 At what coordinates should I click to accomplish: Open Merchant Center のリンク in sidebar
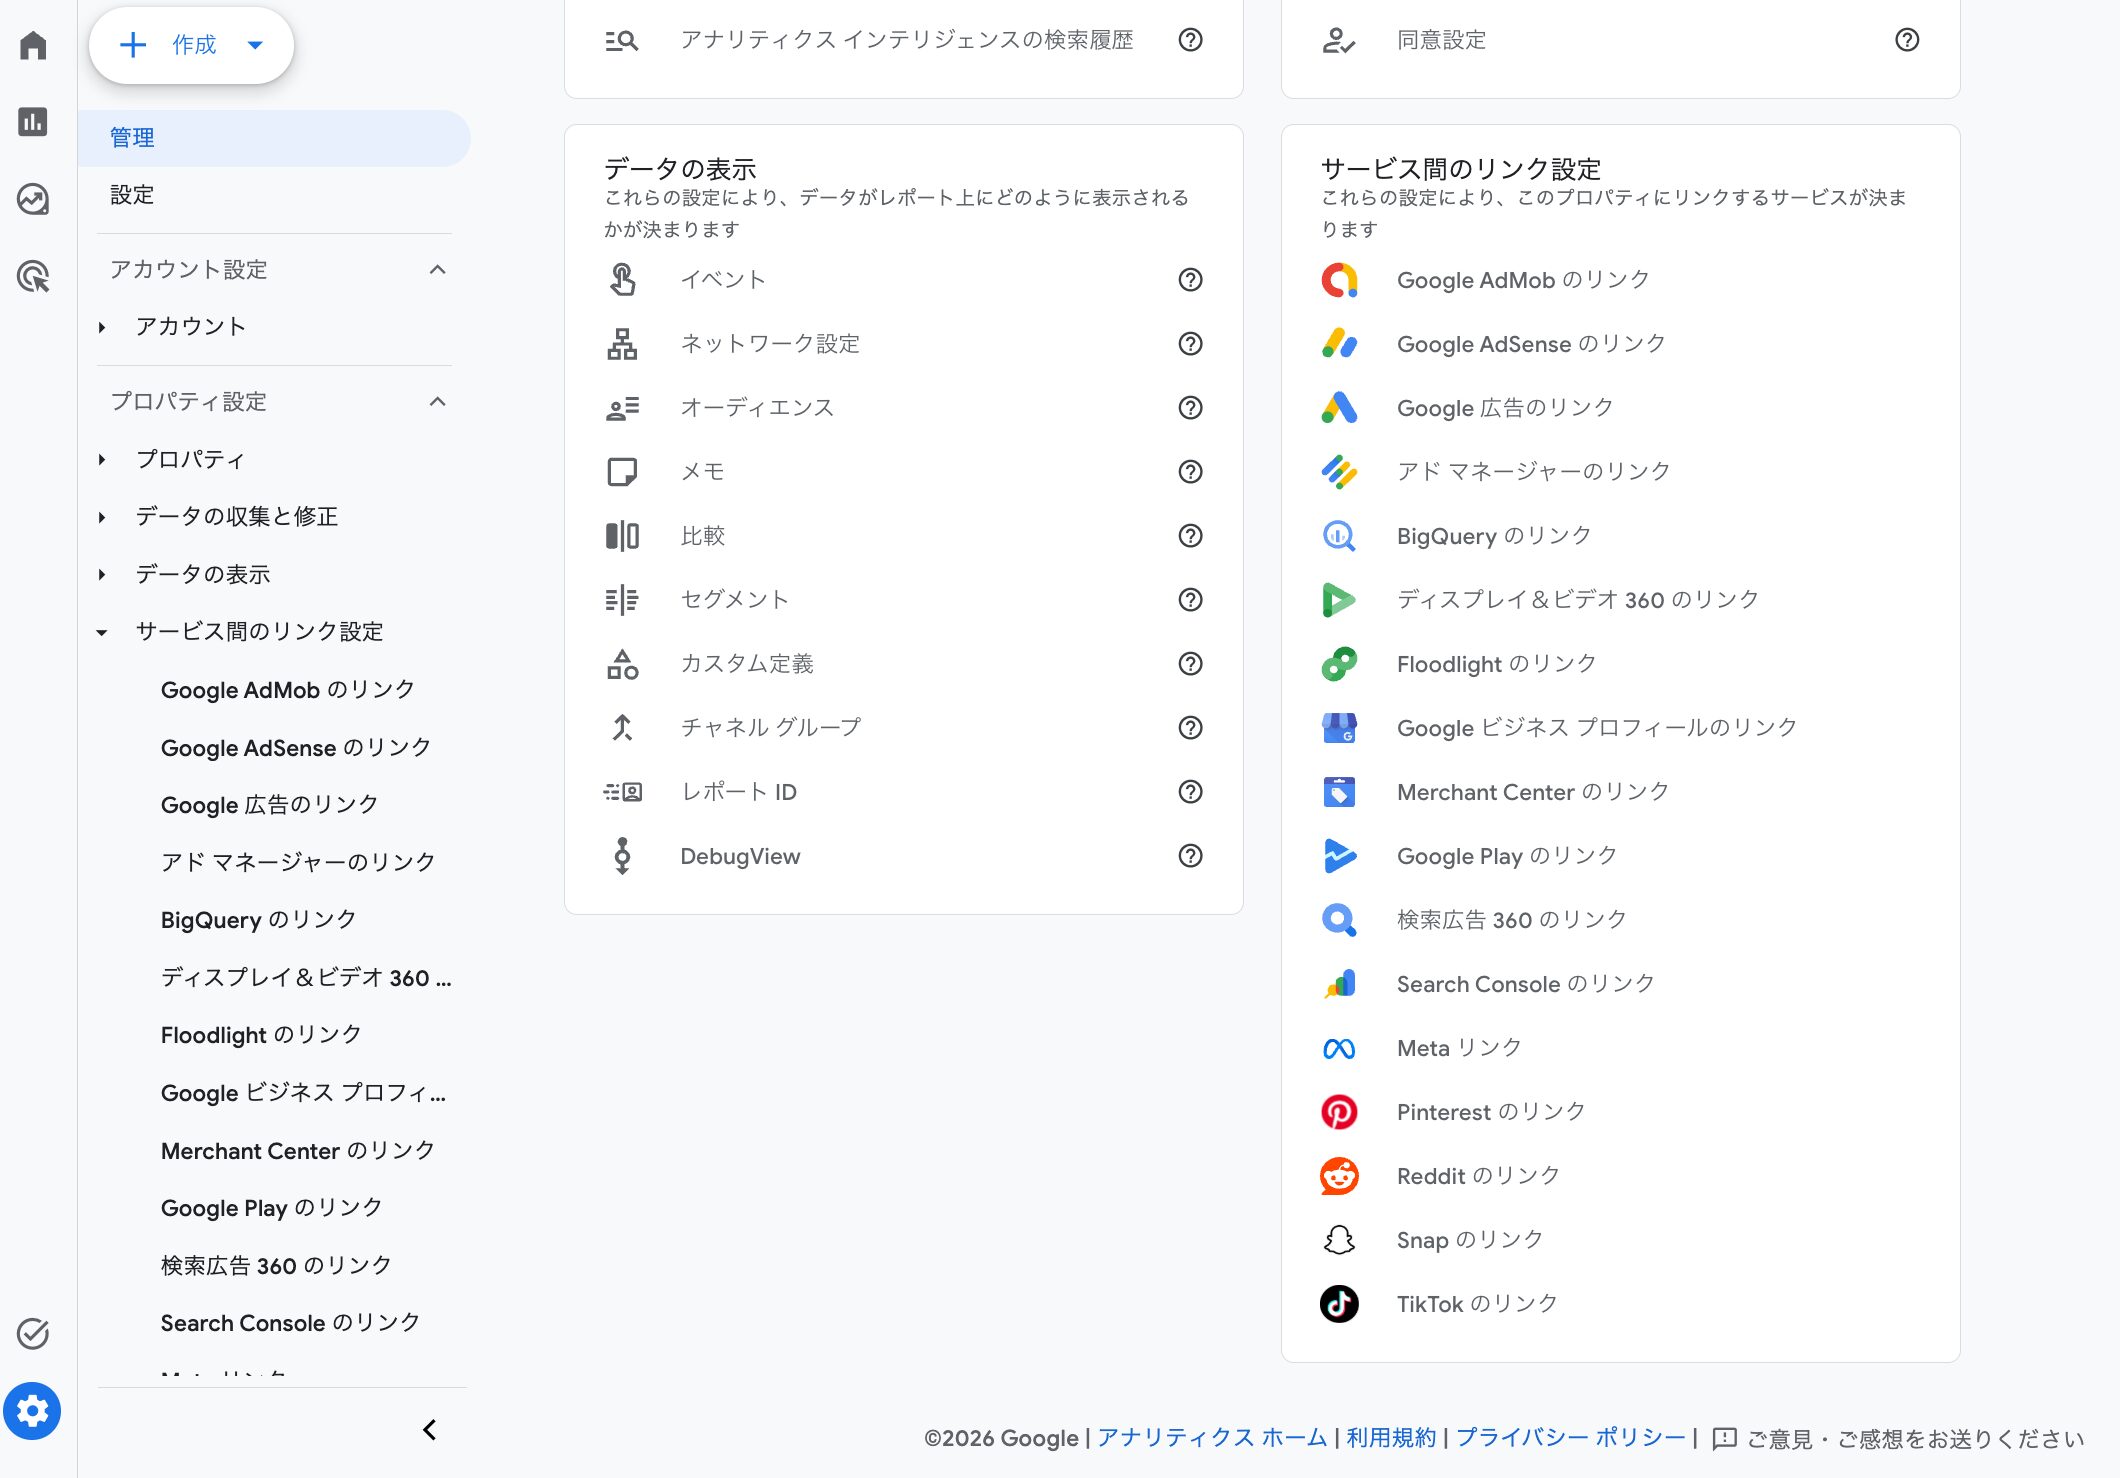[298, 1151]
